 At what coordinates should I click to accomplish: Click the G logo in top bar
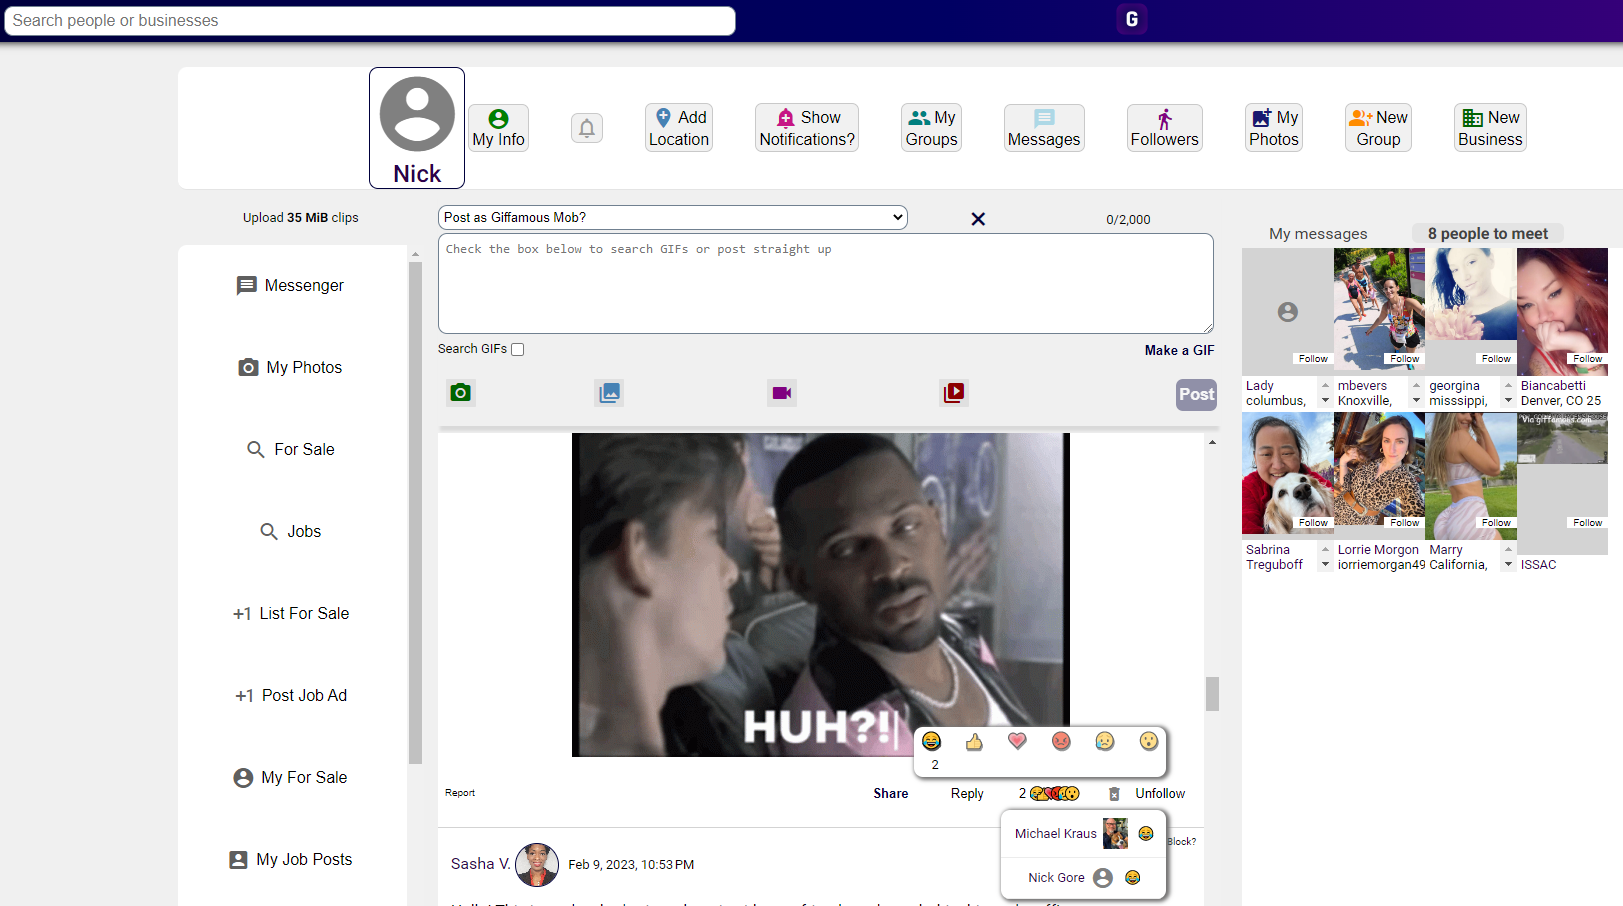[x=1132, y=19]
